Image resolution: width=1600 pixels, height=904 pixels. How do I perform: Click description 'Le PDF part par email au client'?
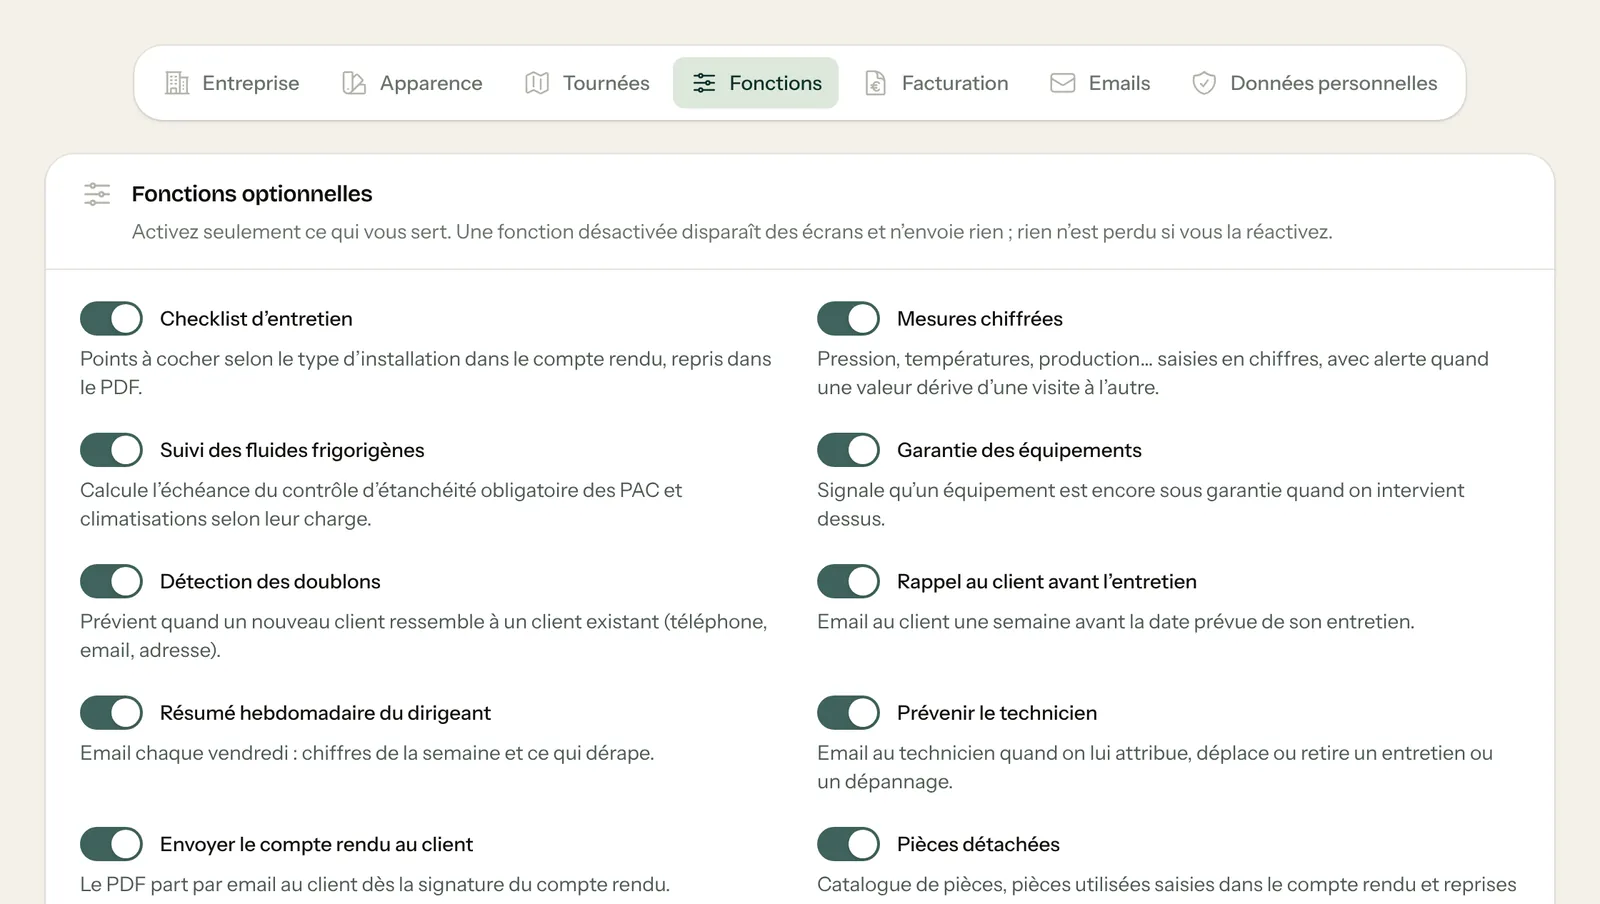pos(375,884)
